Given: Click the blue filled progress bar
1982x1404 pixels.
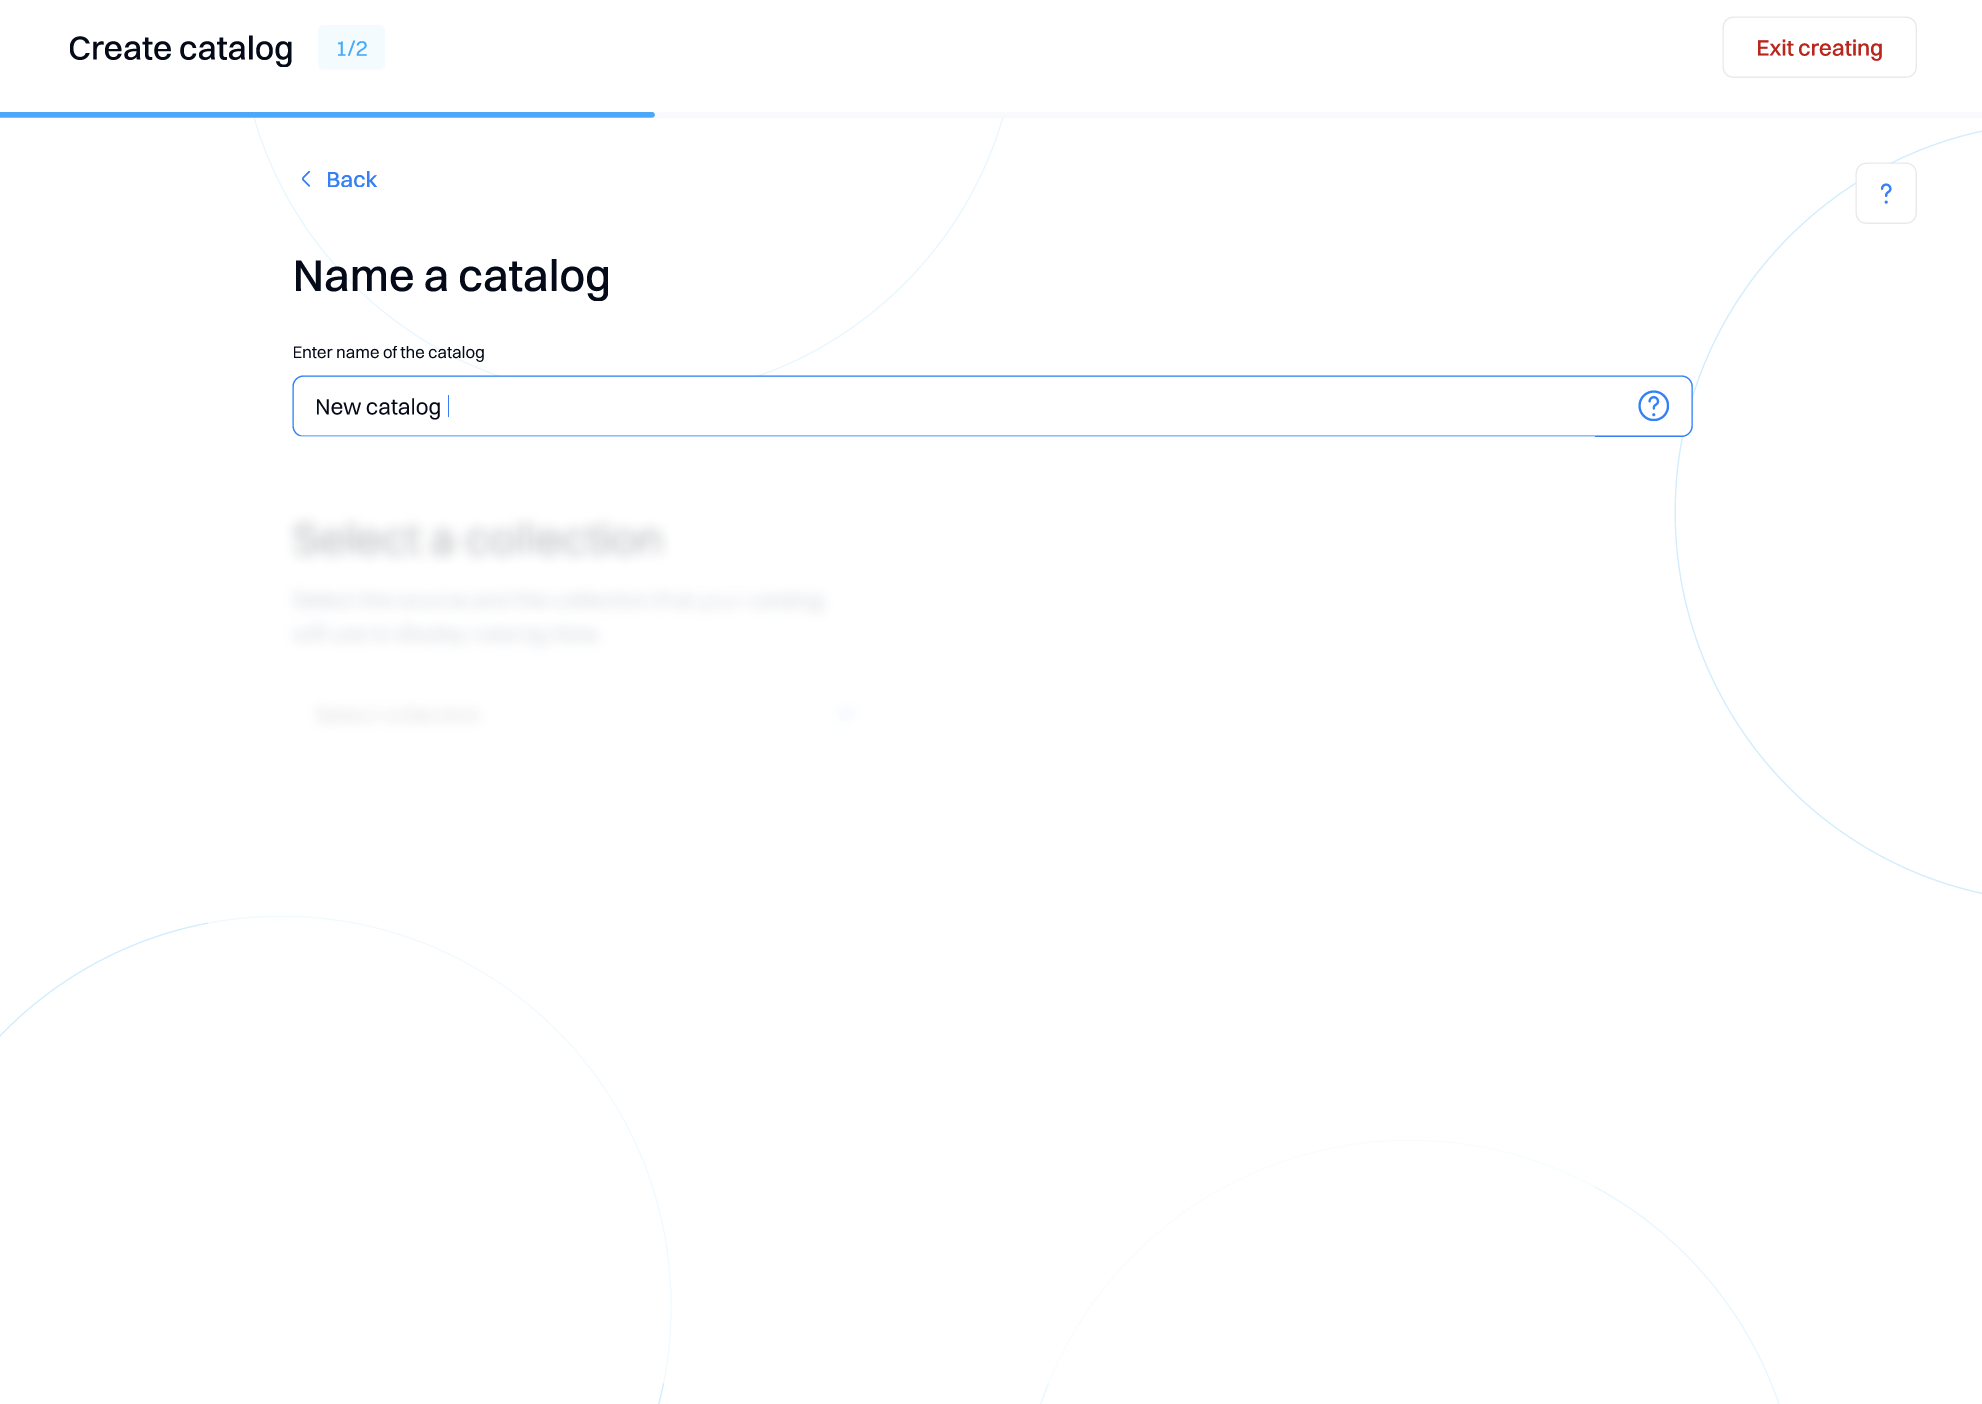Looking at the screenshot, I should coord(327,115).
